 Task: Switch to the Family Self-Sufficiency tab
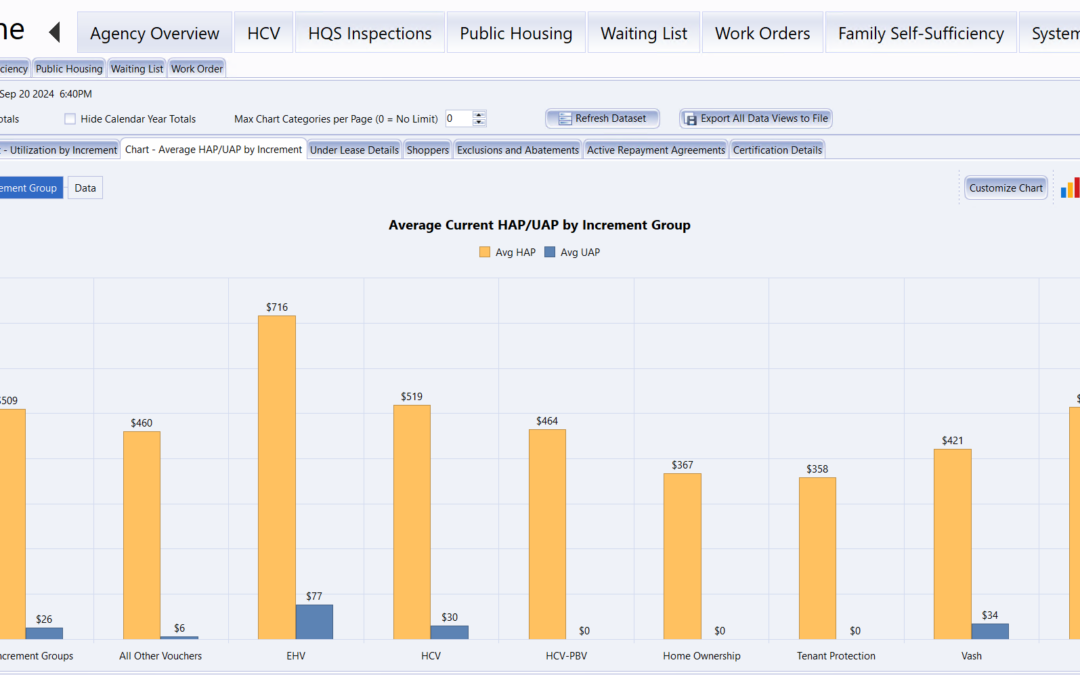pyautogui.click(x=920, y=33)
